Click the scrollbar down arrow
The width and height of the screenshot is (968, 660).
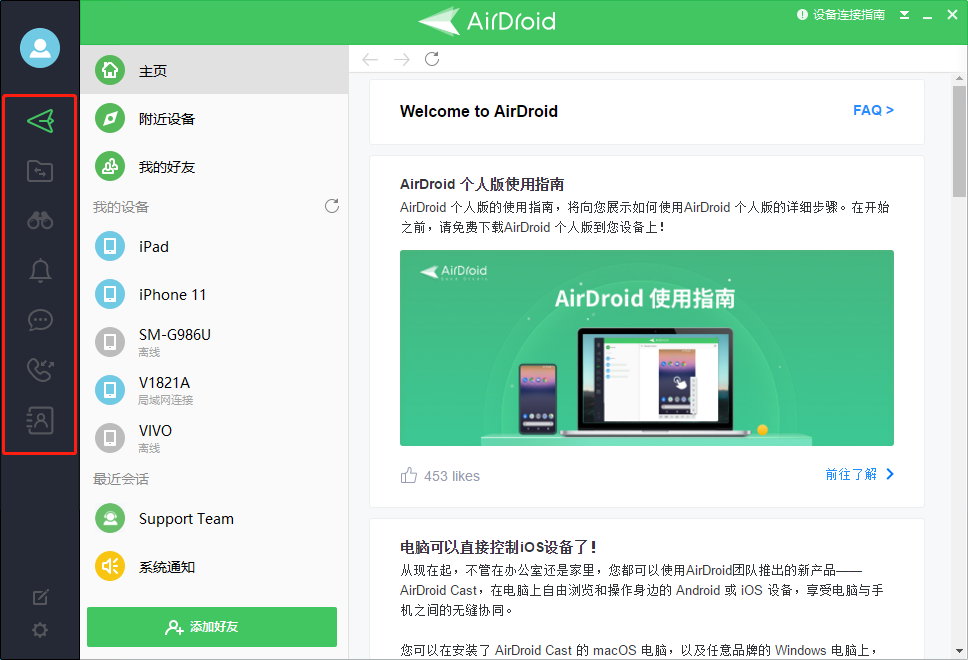(959, 651)
